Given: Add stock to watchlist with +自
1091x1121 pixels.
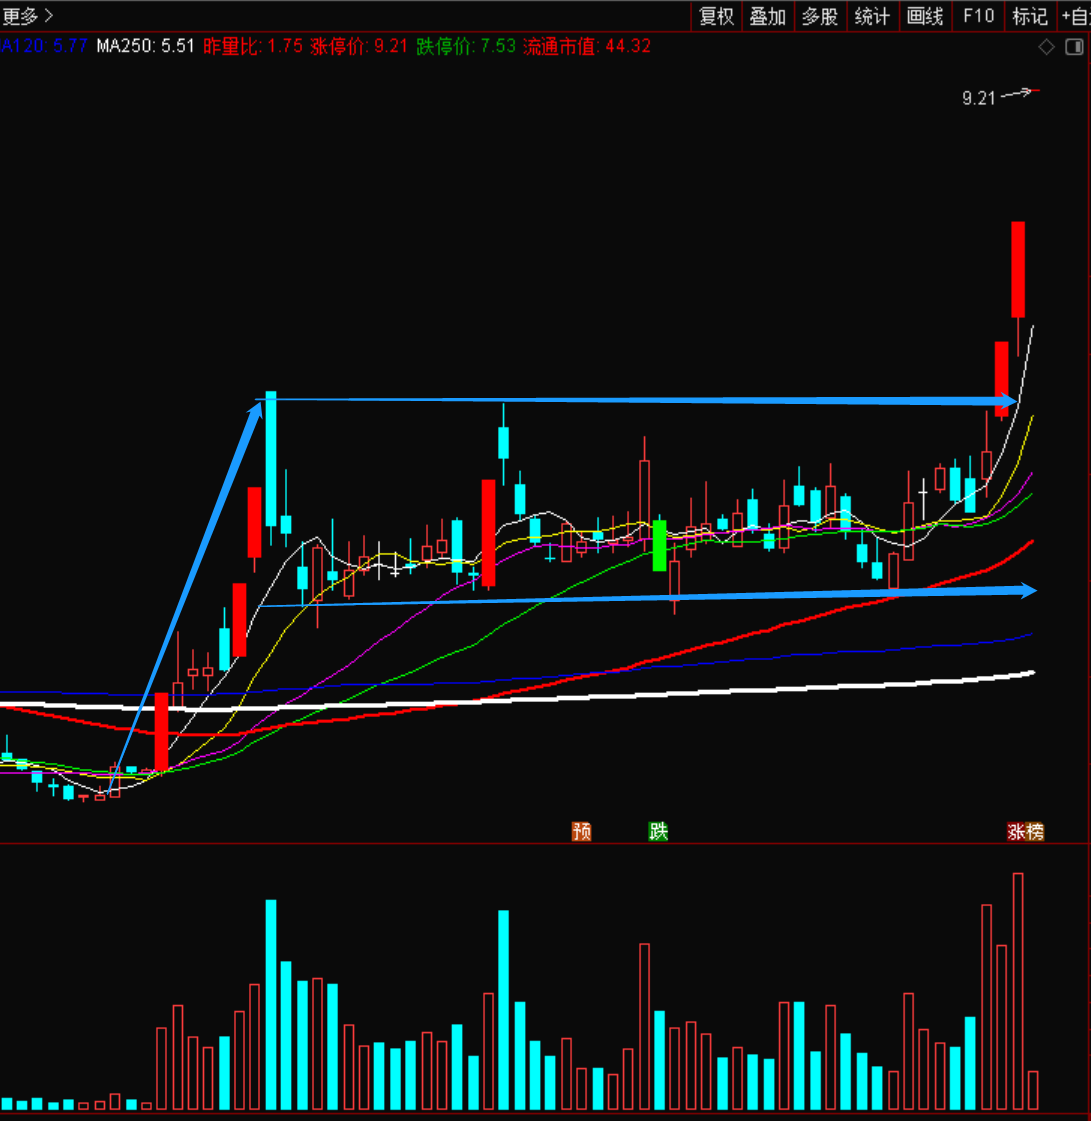Looking at the screenshot, I should tap(1075, 16).
